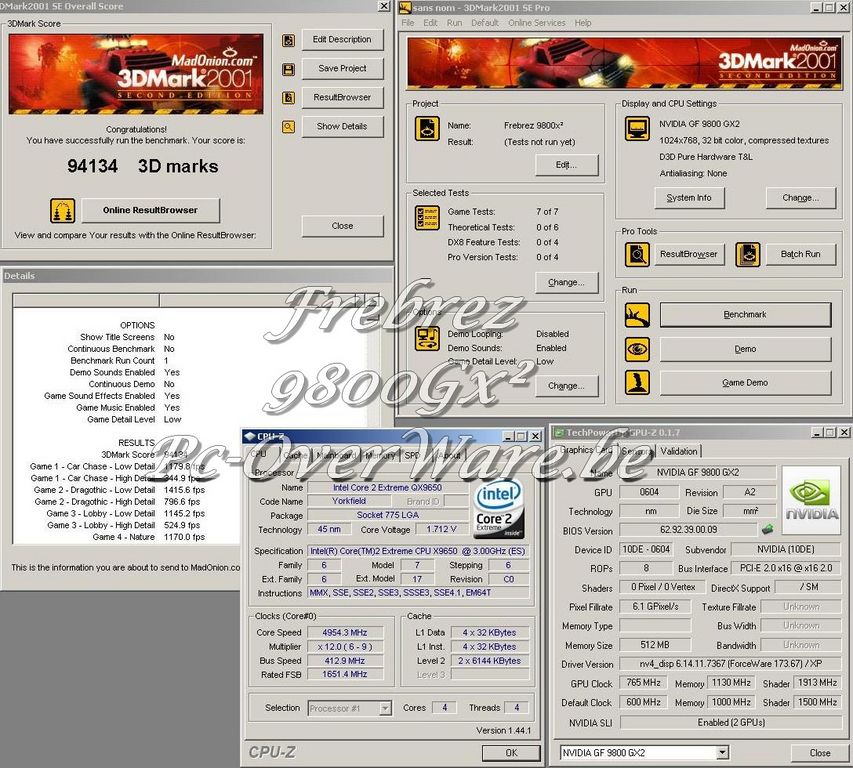The image size is (853, 768).
Task: Click the Project icon beside Name field
Action: coord(427,129)
